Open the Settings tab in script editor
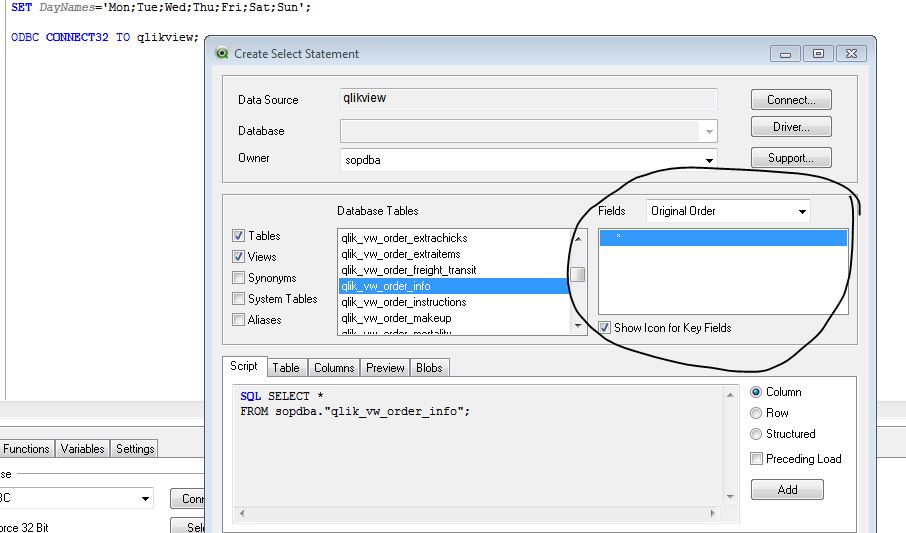This screenshot has height=533, width=906. pyautogui.click(x=135, y=449)
